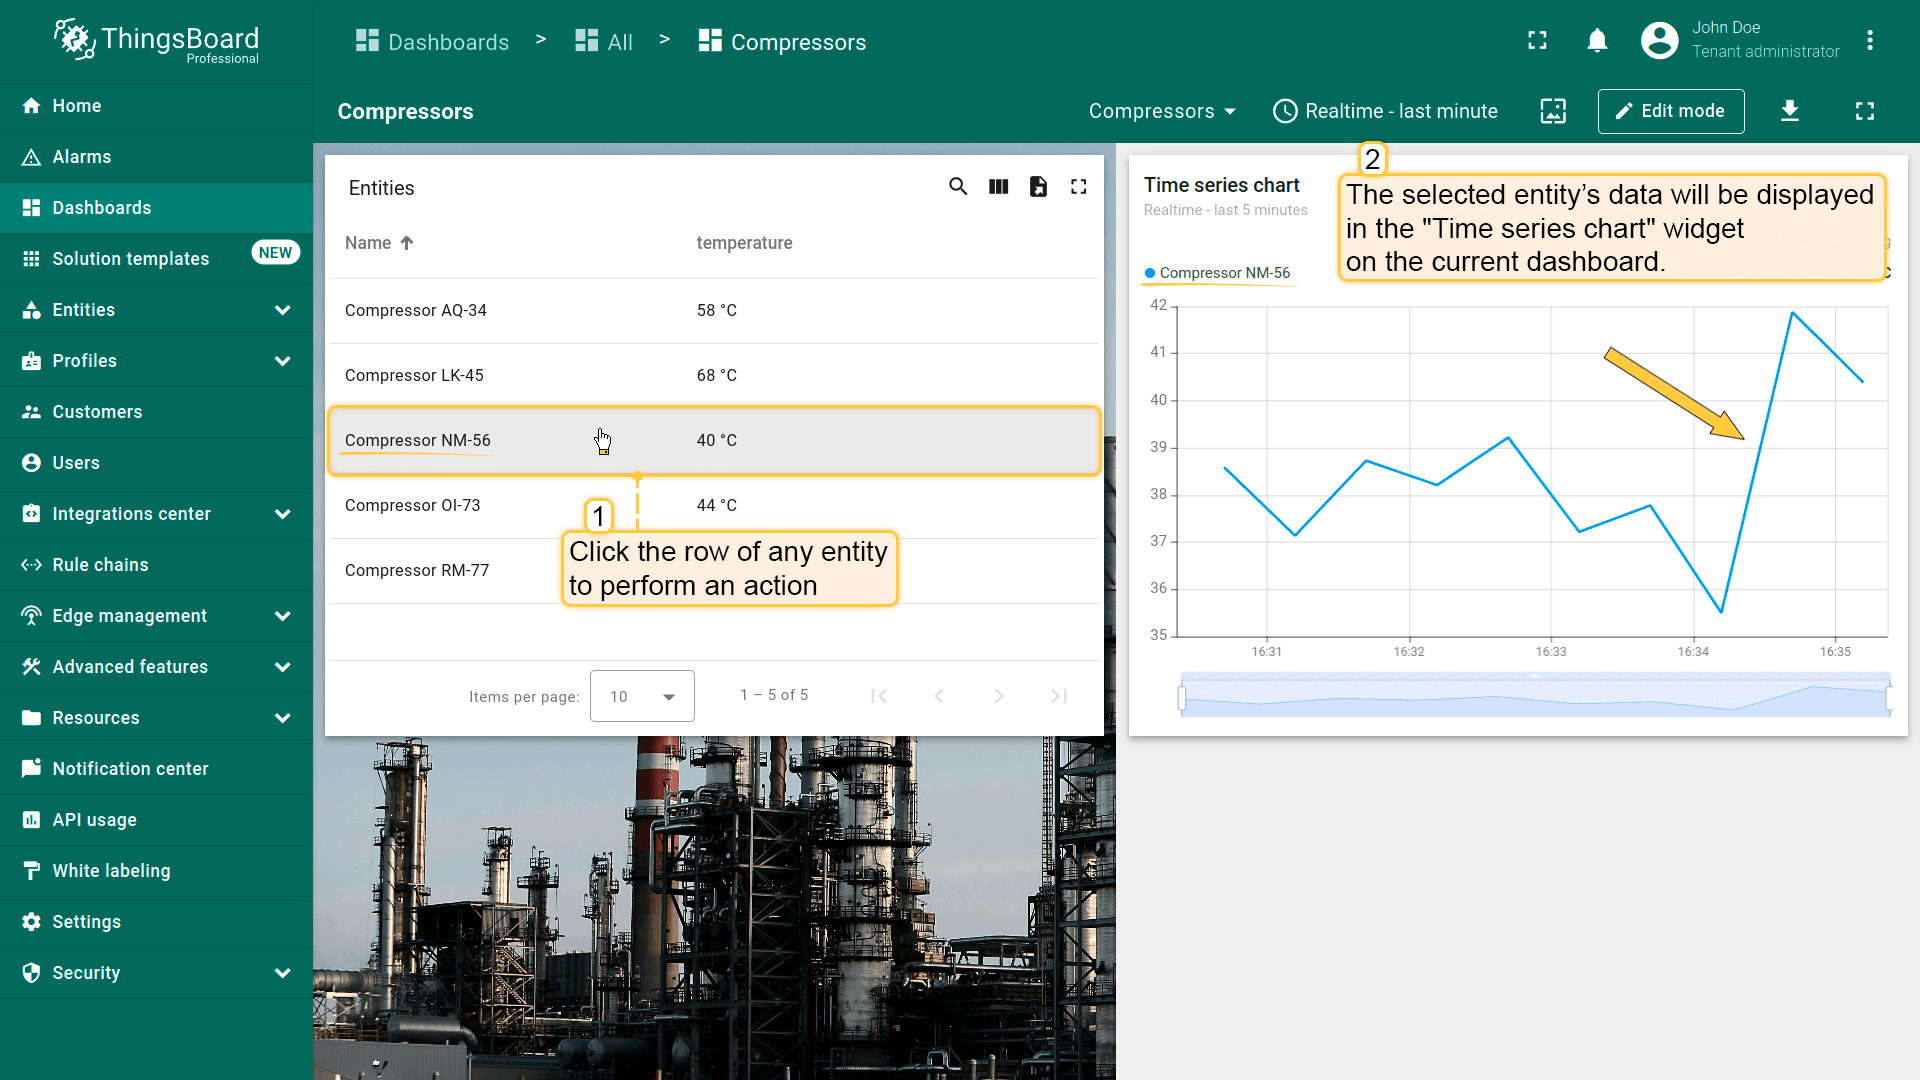Open Compressors state dropdown
The width and height of the screenshot is (1920, 1080).
click(x=1162, y=111)
